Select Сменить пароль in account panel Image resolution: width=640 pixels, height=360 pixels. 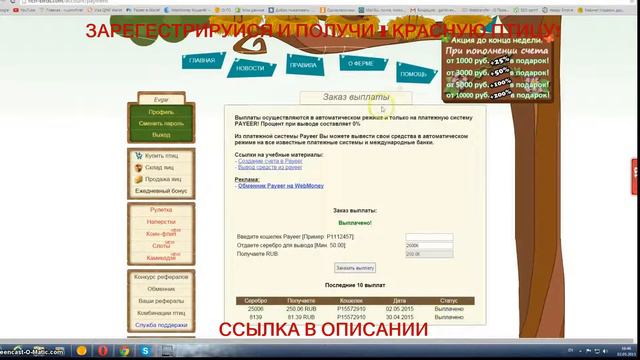[161, 123]
